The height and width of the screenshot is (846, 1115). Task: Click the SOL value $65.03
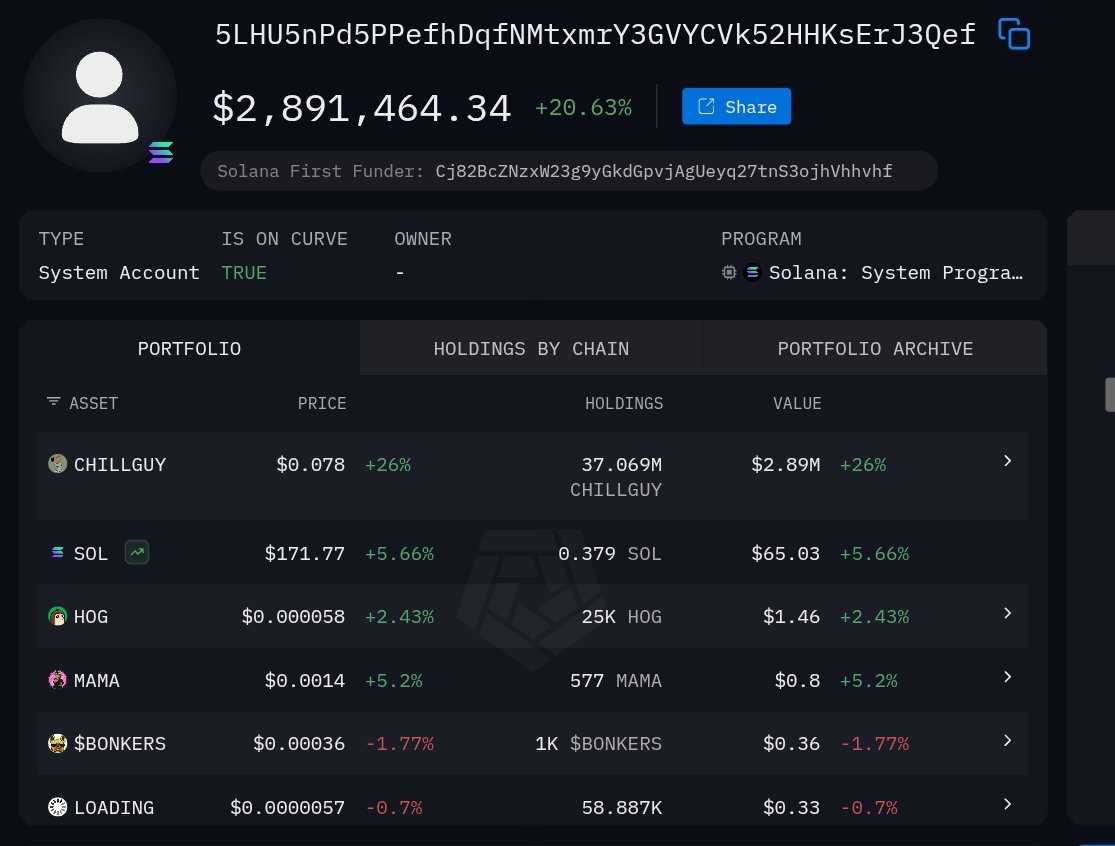pyautogui.click(x=786, y=554)
